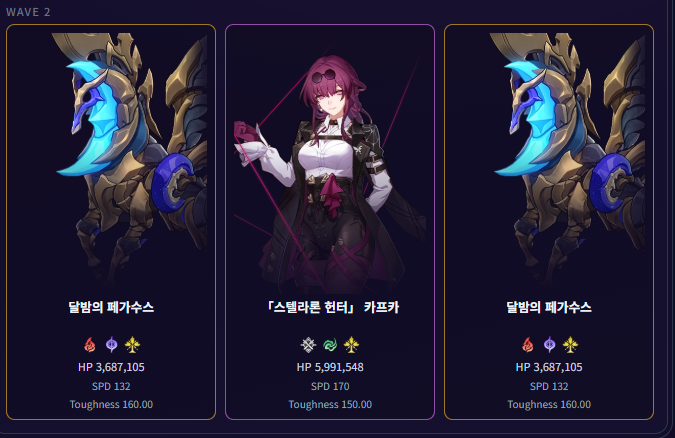Open the first 달밤의 페가수스 enemy artwork

pos(129,159)
